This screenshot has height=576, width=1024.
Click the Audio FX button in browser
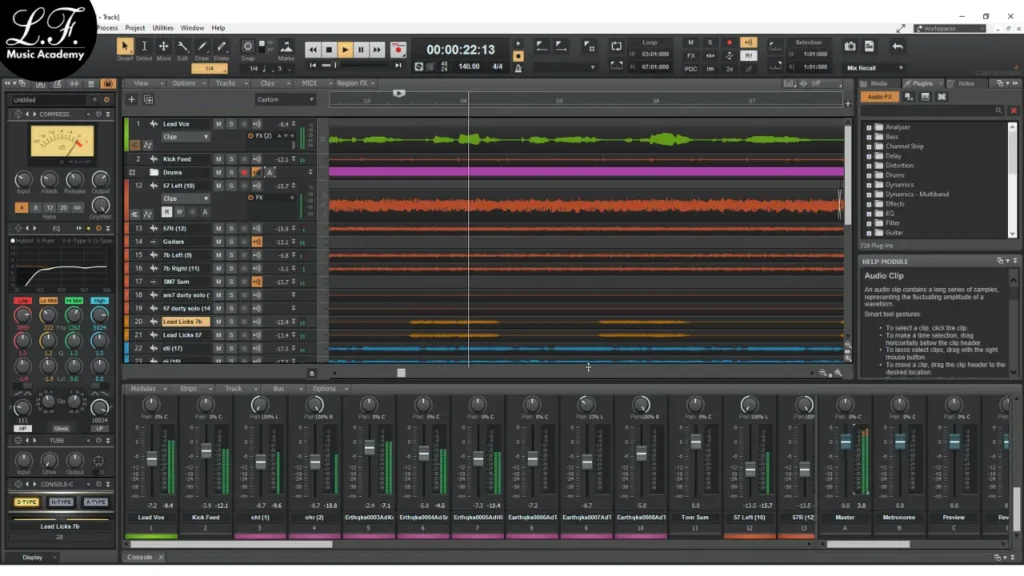point(880,97)
